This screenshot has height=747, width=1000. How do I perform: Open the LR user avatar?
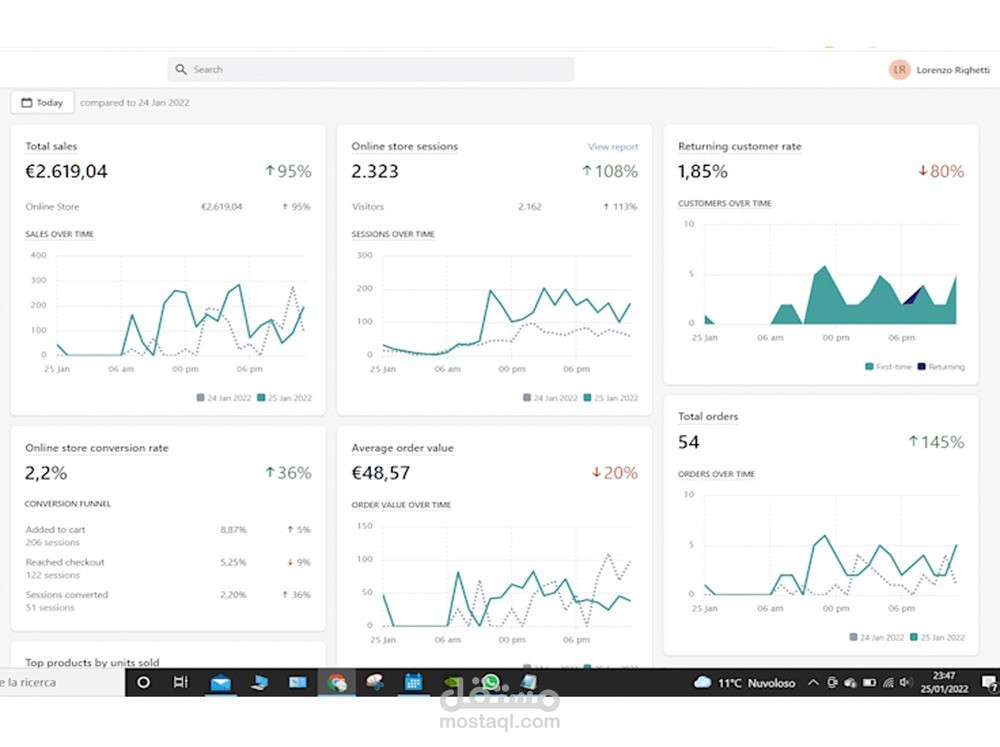[x=899, y=70]
